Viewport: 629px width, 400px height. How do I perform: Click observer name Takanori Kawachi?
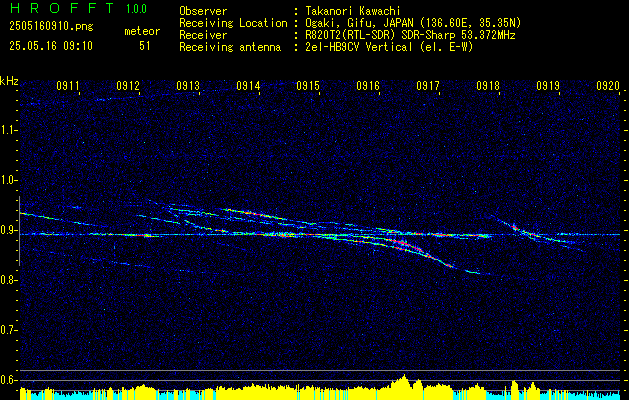click(x=352, y=11)
